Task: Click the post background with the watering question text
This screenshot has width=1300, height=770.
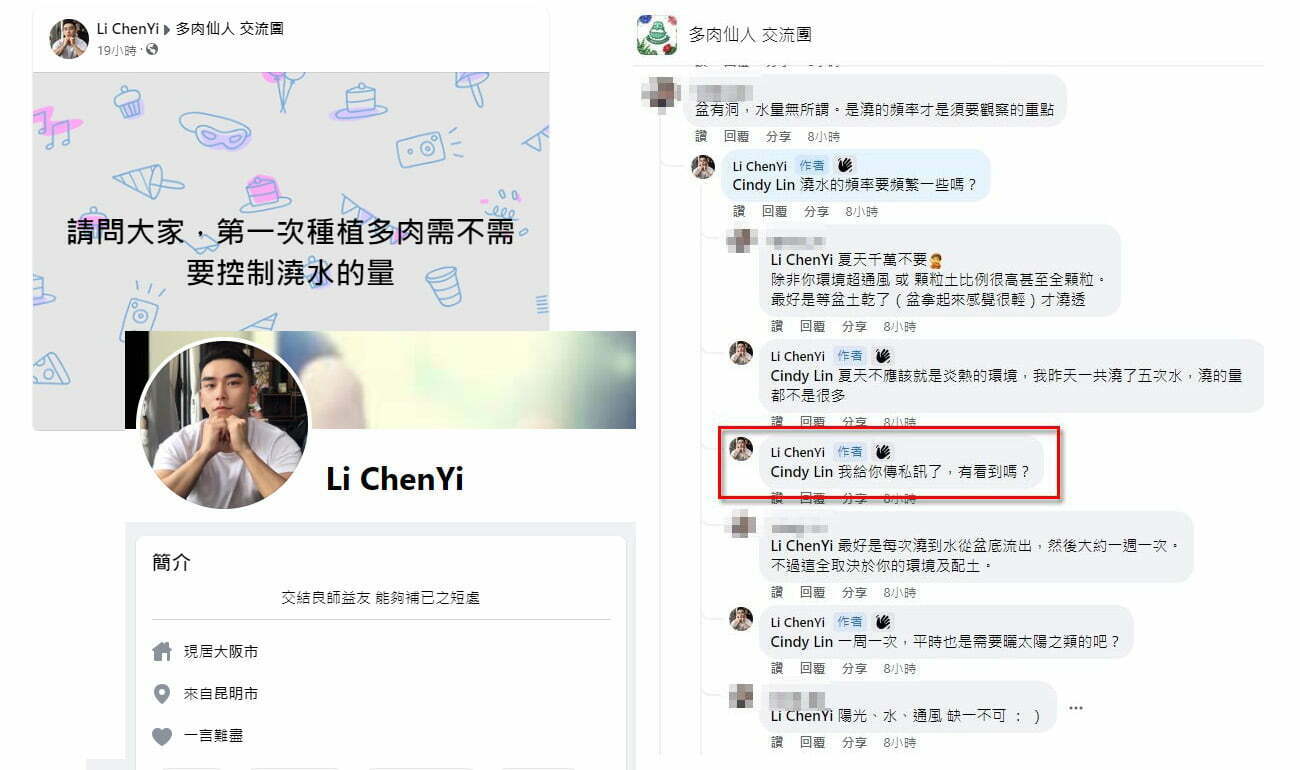Action: (291, 200)
